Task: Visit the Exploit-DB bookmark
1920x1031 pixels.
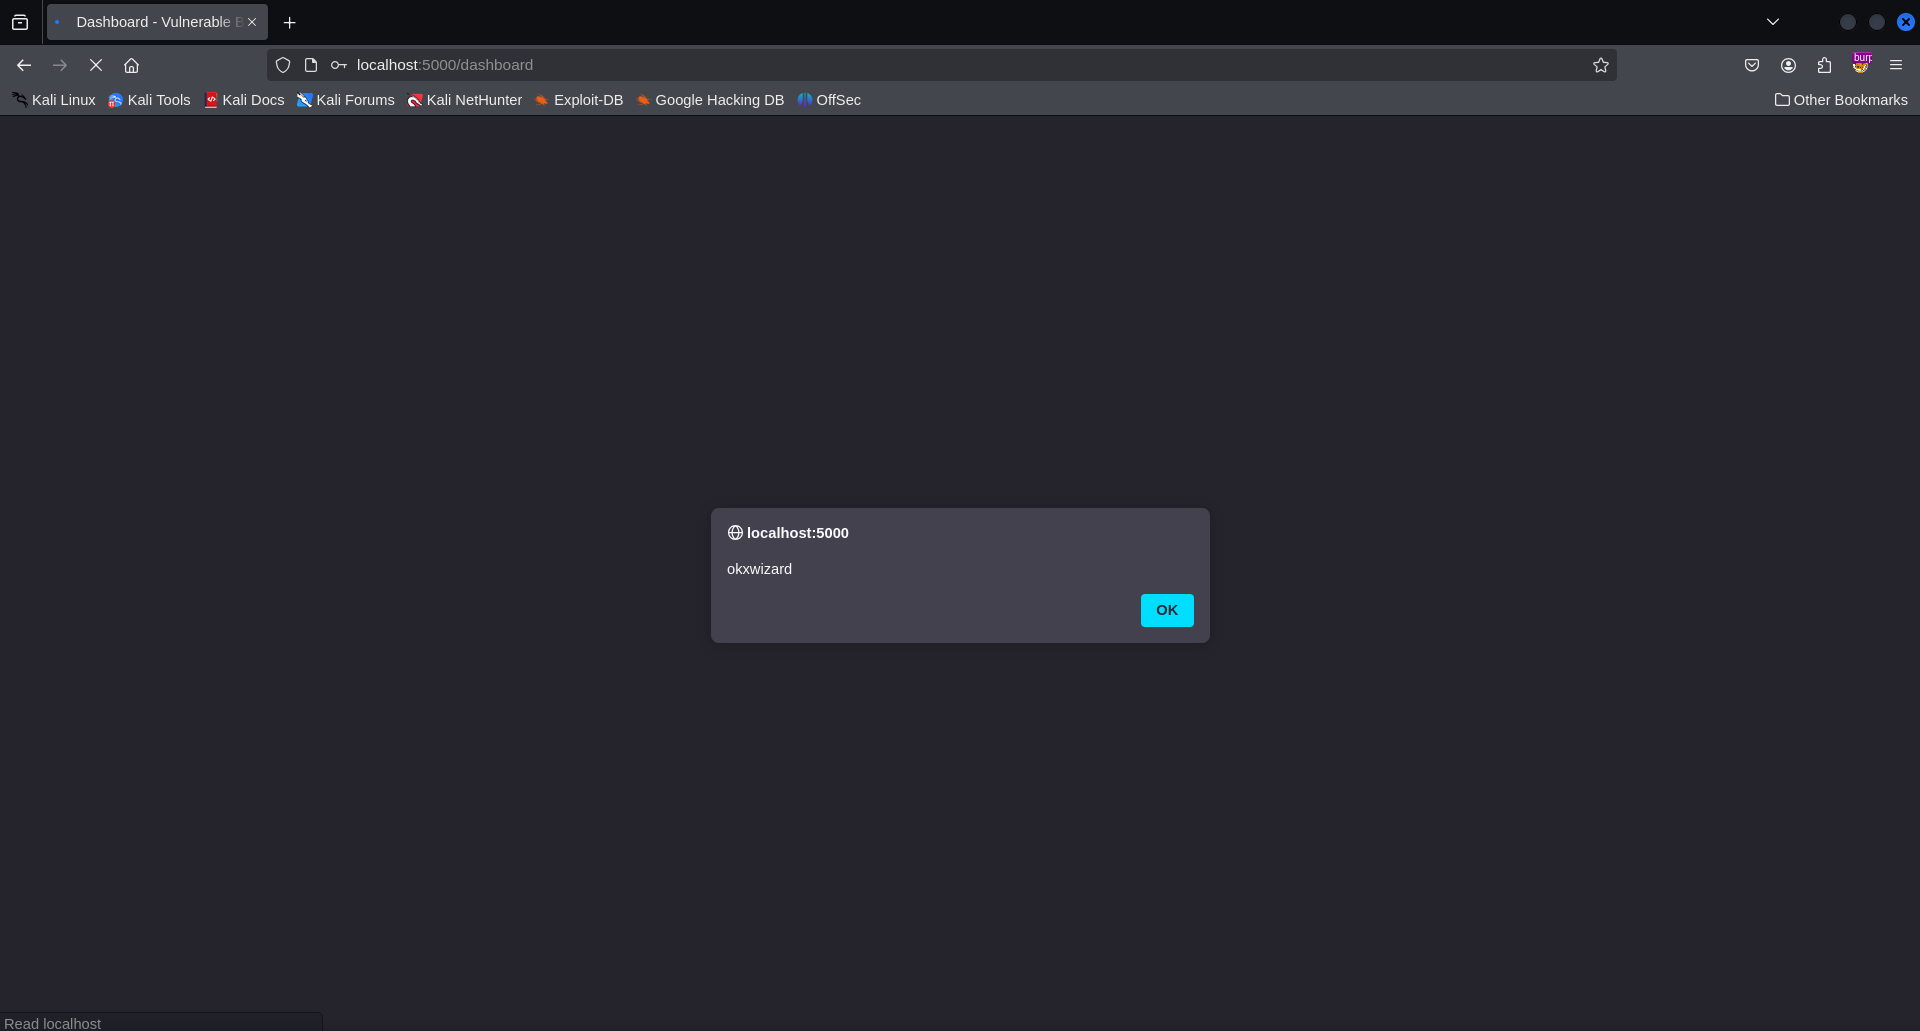Action: [x=579, y=100]
